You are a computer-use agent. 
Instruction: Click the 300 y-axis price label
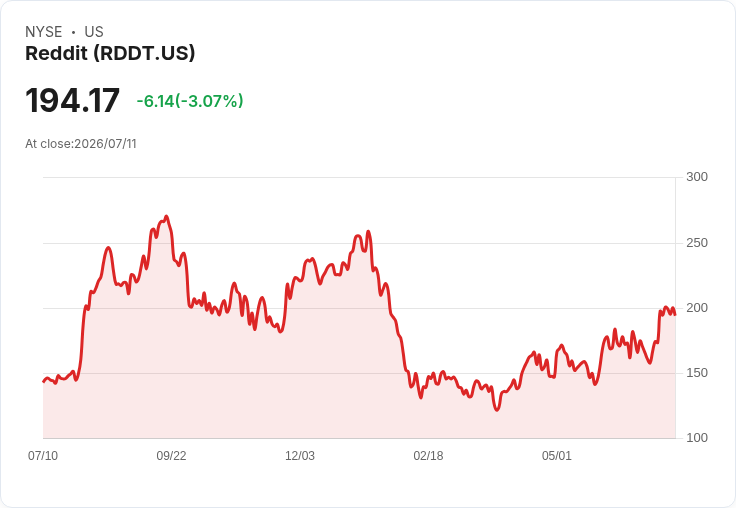click(697, 177)
